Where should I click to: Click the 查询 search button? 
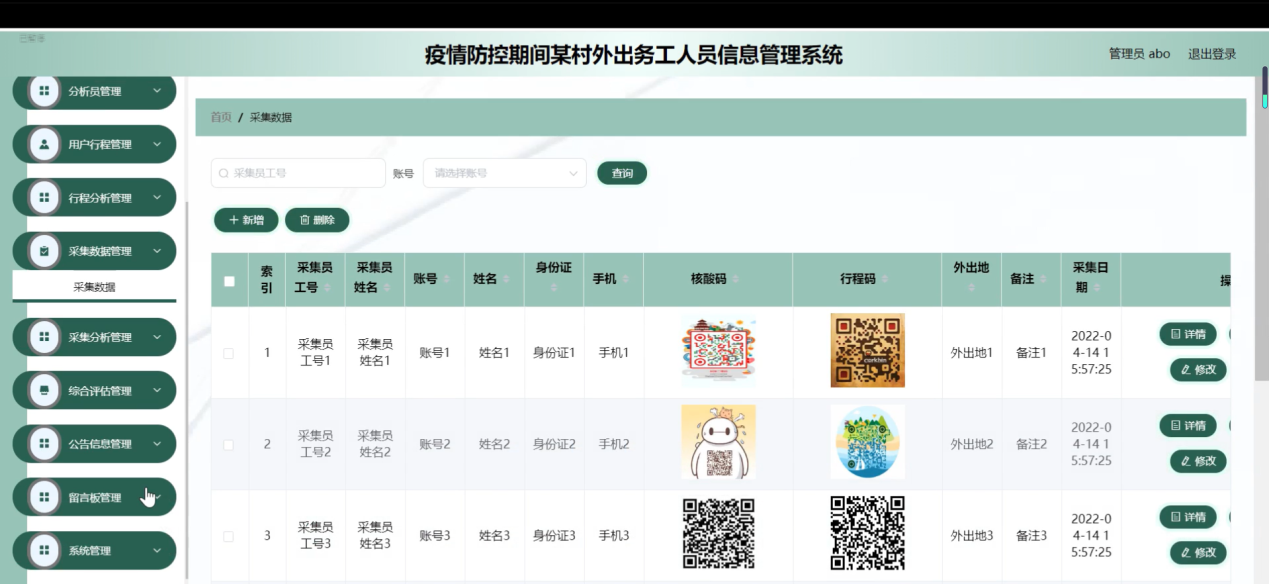click(622, 173)
